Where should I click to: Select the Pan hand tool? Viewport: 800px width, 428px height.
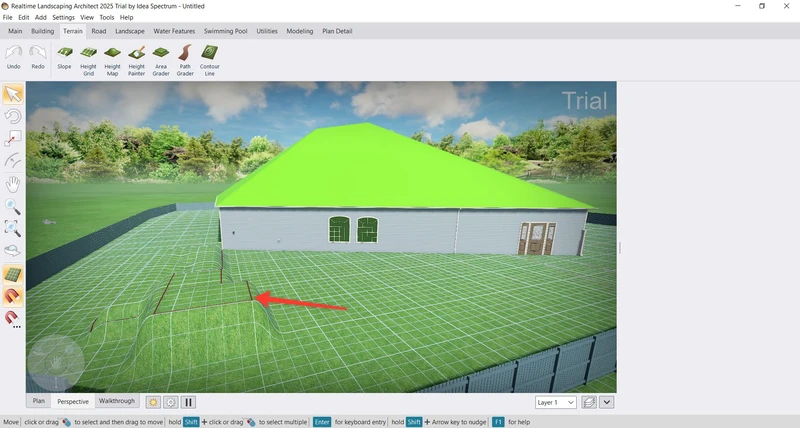pyautogui.click(x=13, y=184)
